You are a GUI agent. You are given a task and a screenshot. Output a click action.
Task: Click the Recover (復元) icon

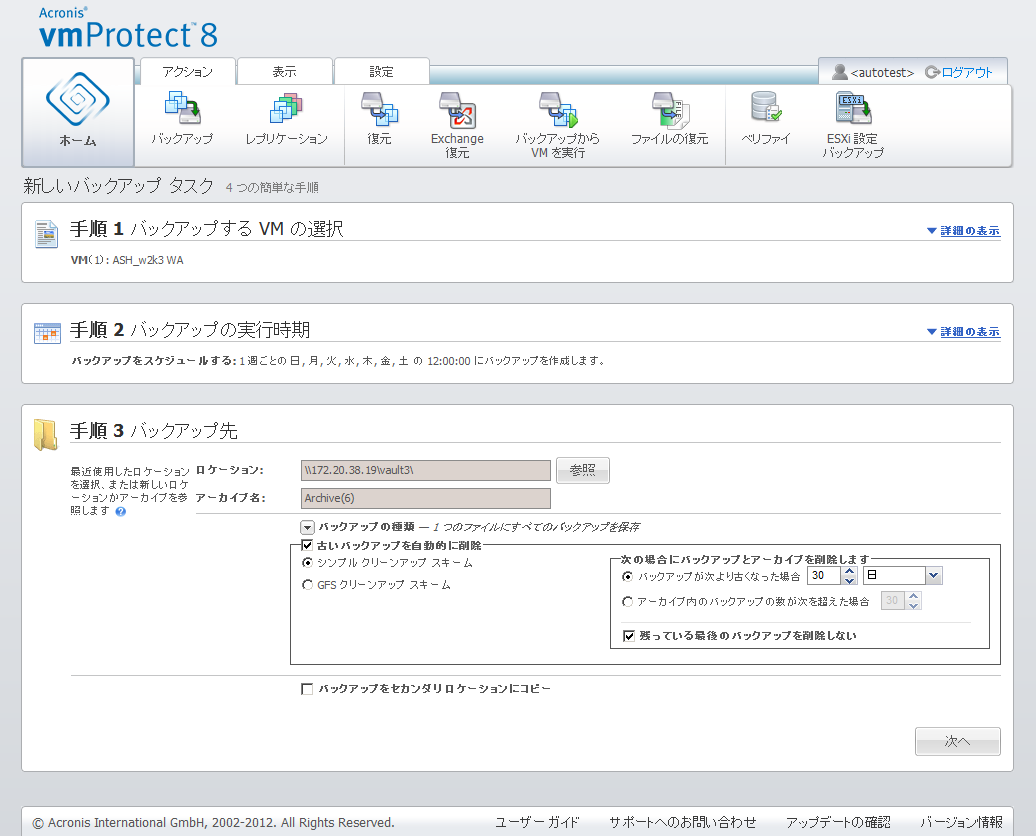click(379, 109)
